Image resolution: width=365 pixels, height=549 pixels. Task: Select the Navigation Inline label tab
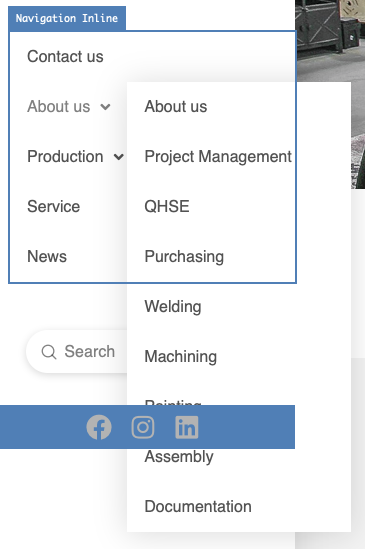pyautogui.click(x=67, y=18)
